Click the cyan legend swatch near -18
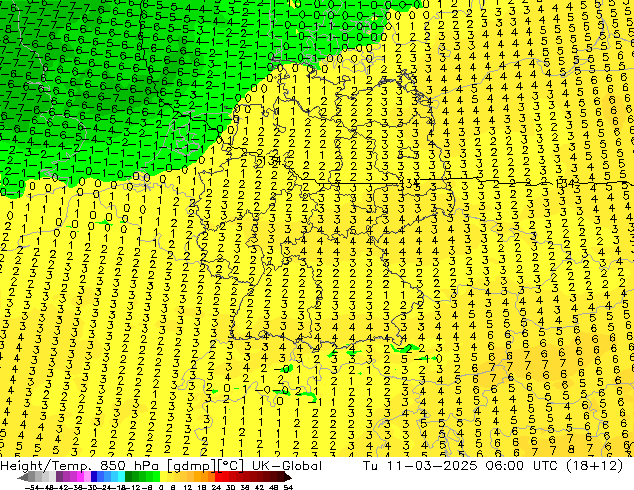The image size is (634, 490). pos(121,477)
